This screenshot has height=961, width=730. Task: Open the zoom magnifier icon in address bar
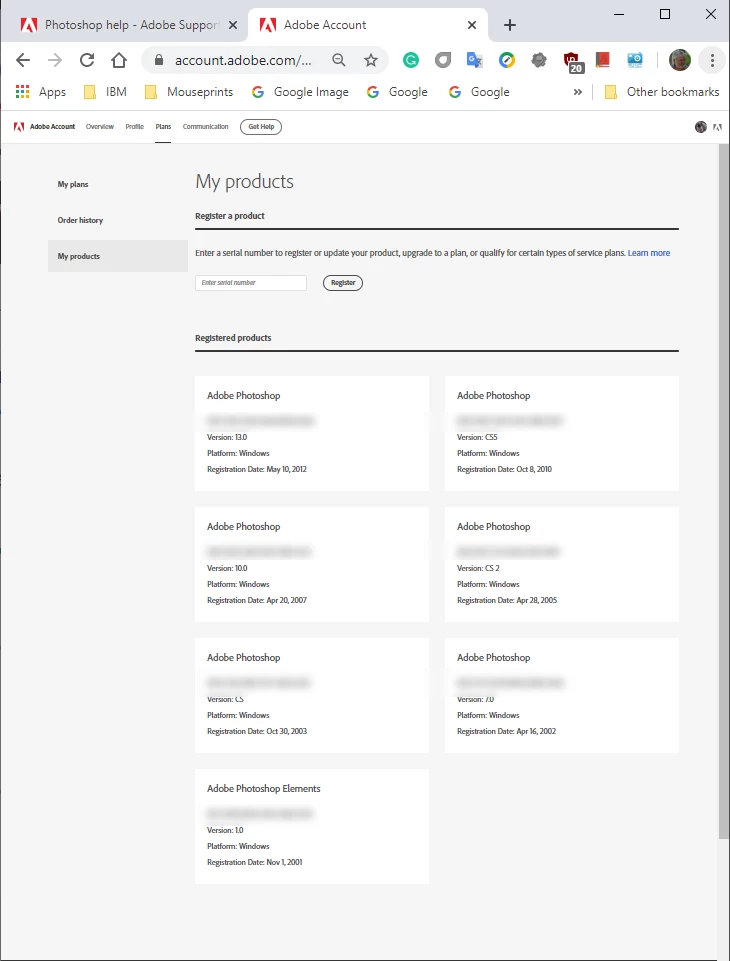pyautogui.click(x=338, y=60)
